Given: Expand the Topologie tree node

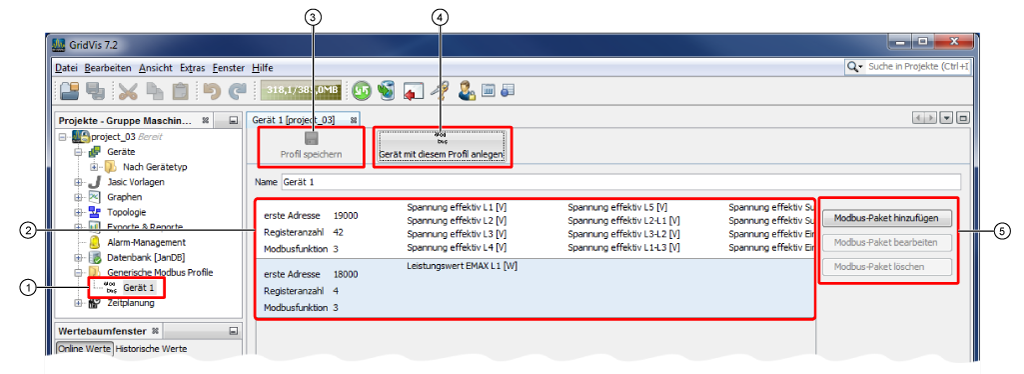Looking at the screenshot, I should tap(78, 212).
